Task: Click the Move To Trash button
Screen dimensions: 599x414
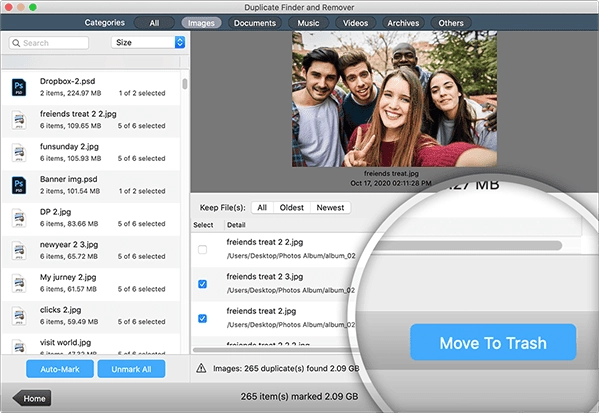Action: 493,342
